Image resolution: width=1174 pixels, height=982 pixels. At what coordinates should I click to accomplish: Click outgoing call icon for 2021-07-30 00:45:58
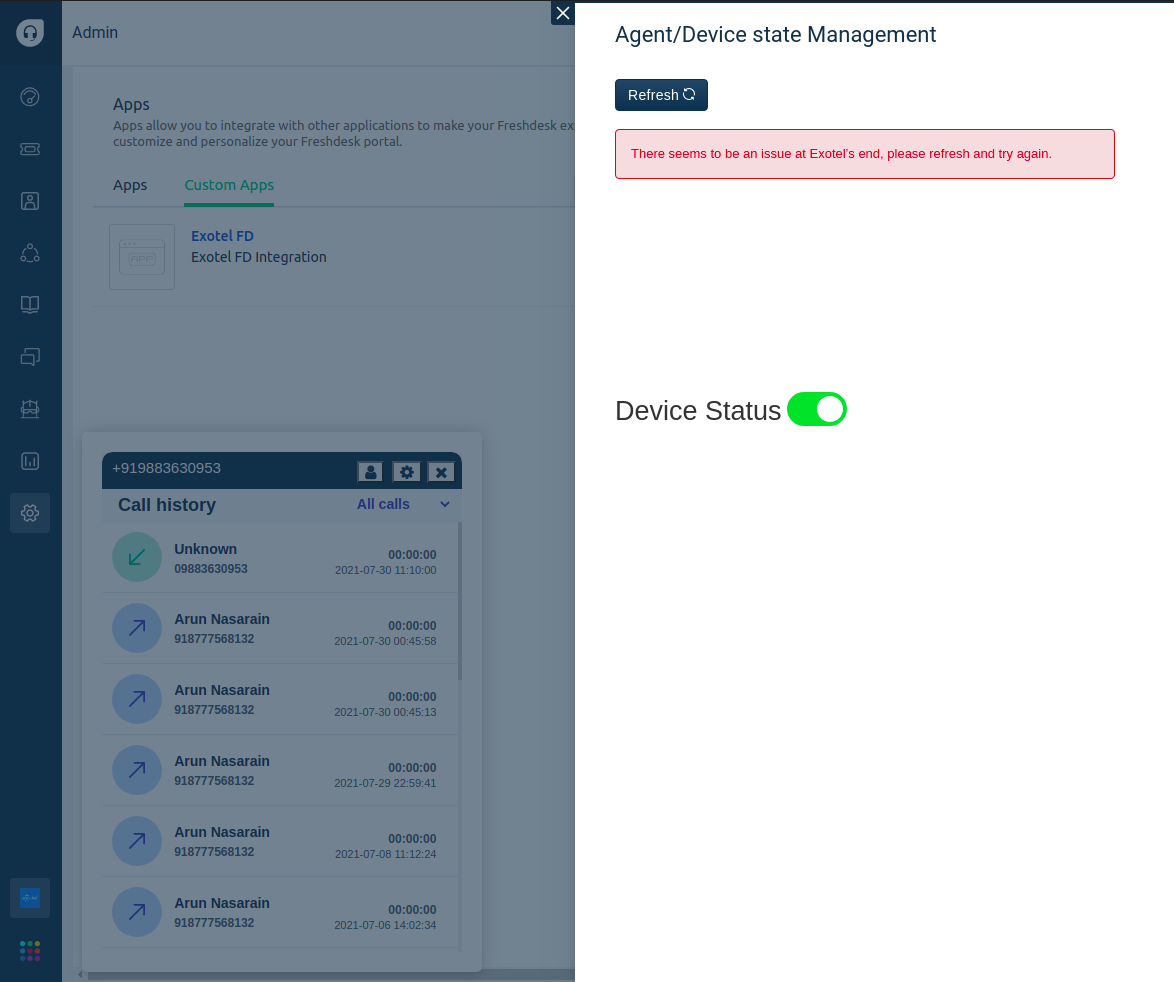coord(137,628)
